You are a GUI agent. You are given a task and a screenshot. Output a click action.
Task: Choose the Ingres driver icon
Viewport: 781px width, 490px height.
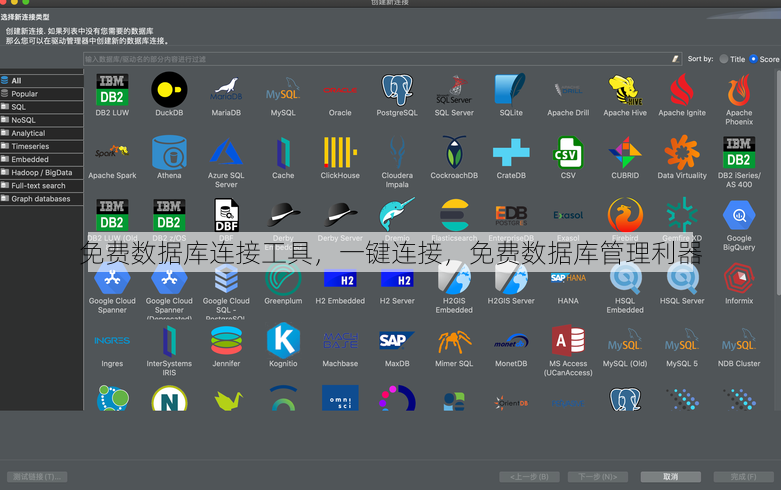[112, 341]
